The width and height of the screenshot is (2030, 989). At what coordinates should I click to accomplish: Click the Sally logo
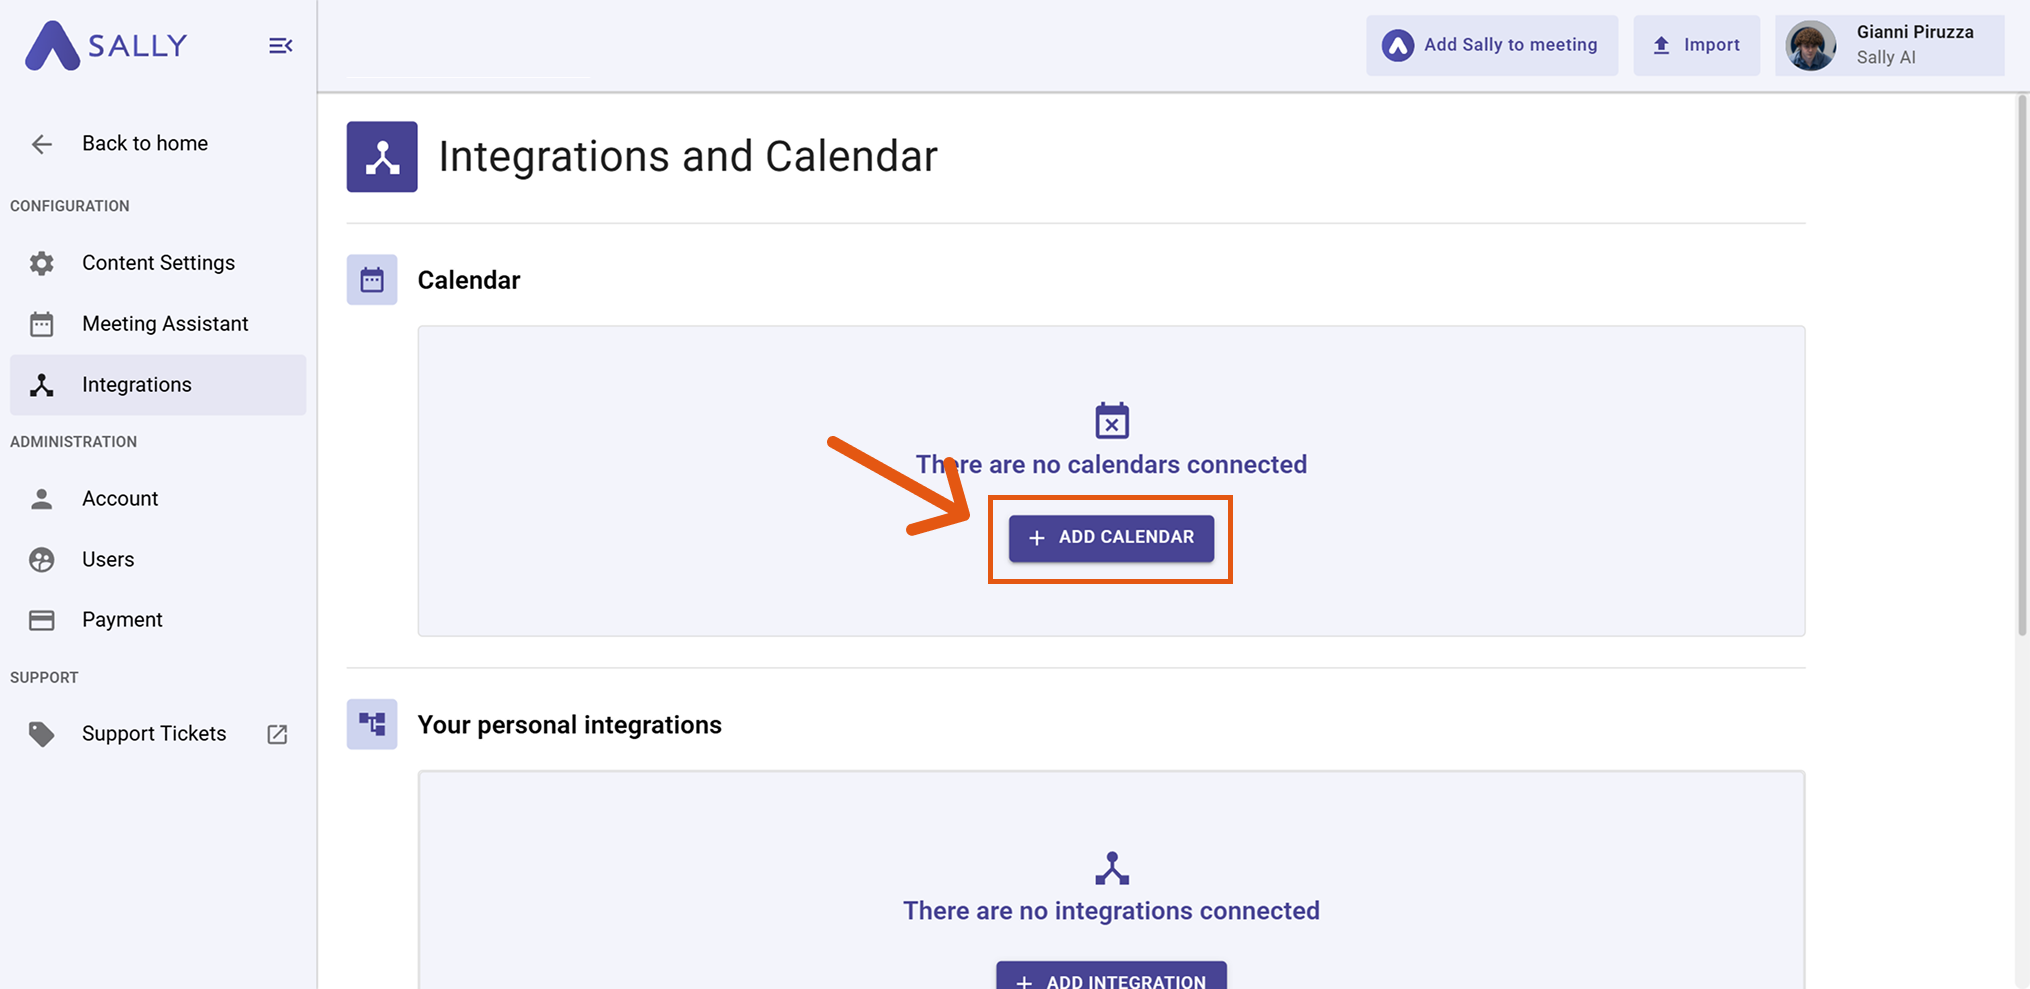105,46
